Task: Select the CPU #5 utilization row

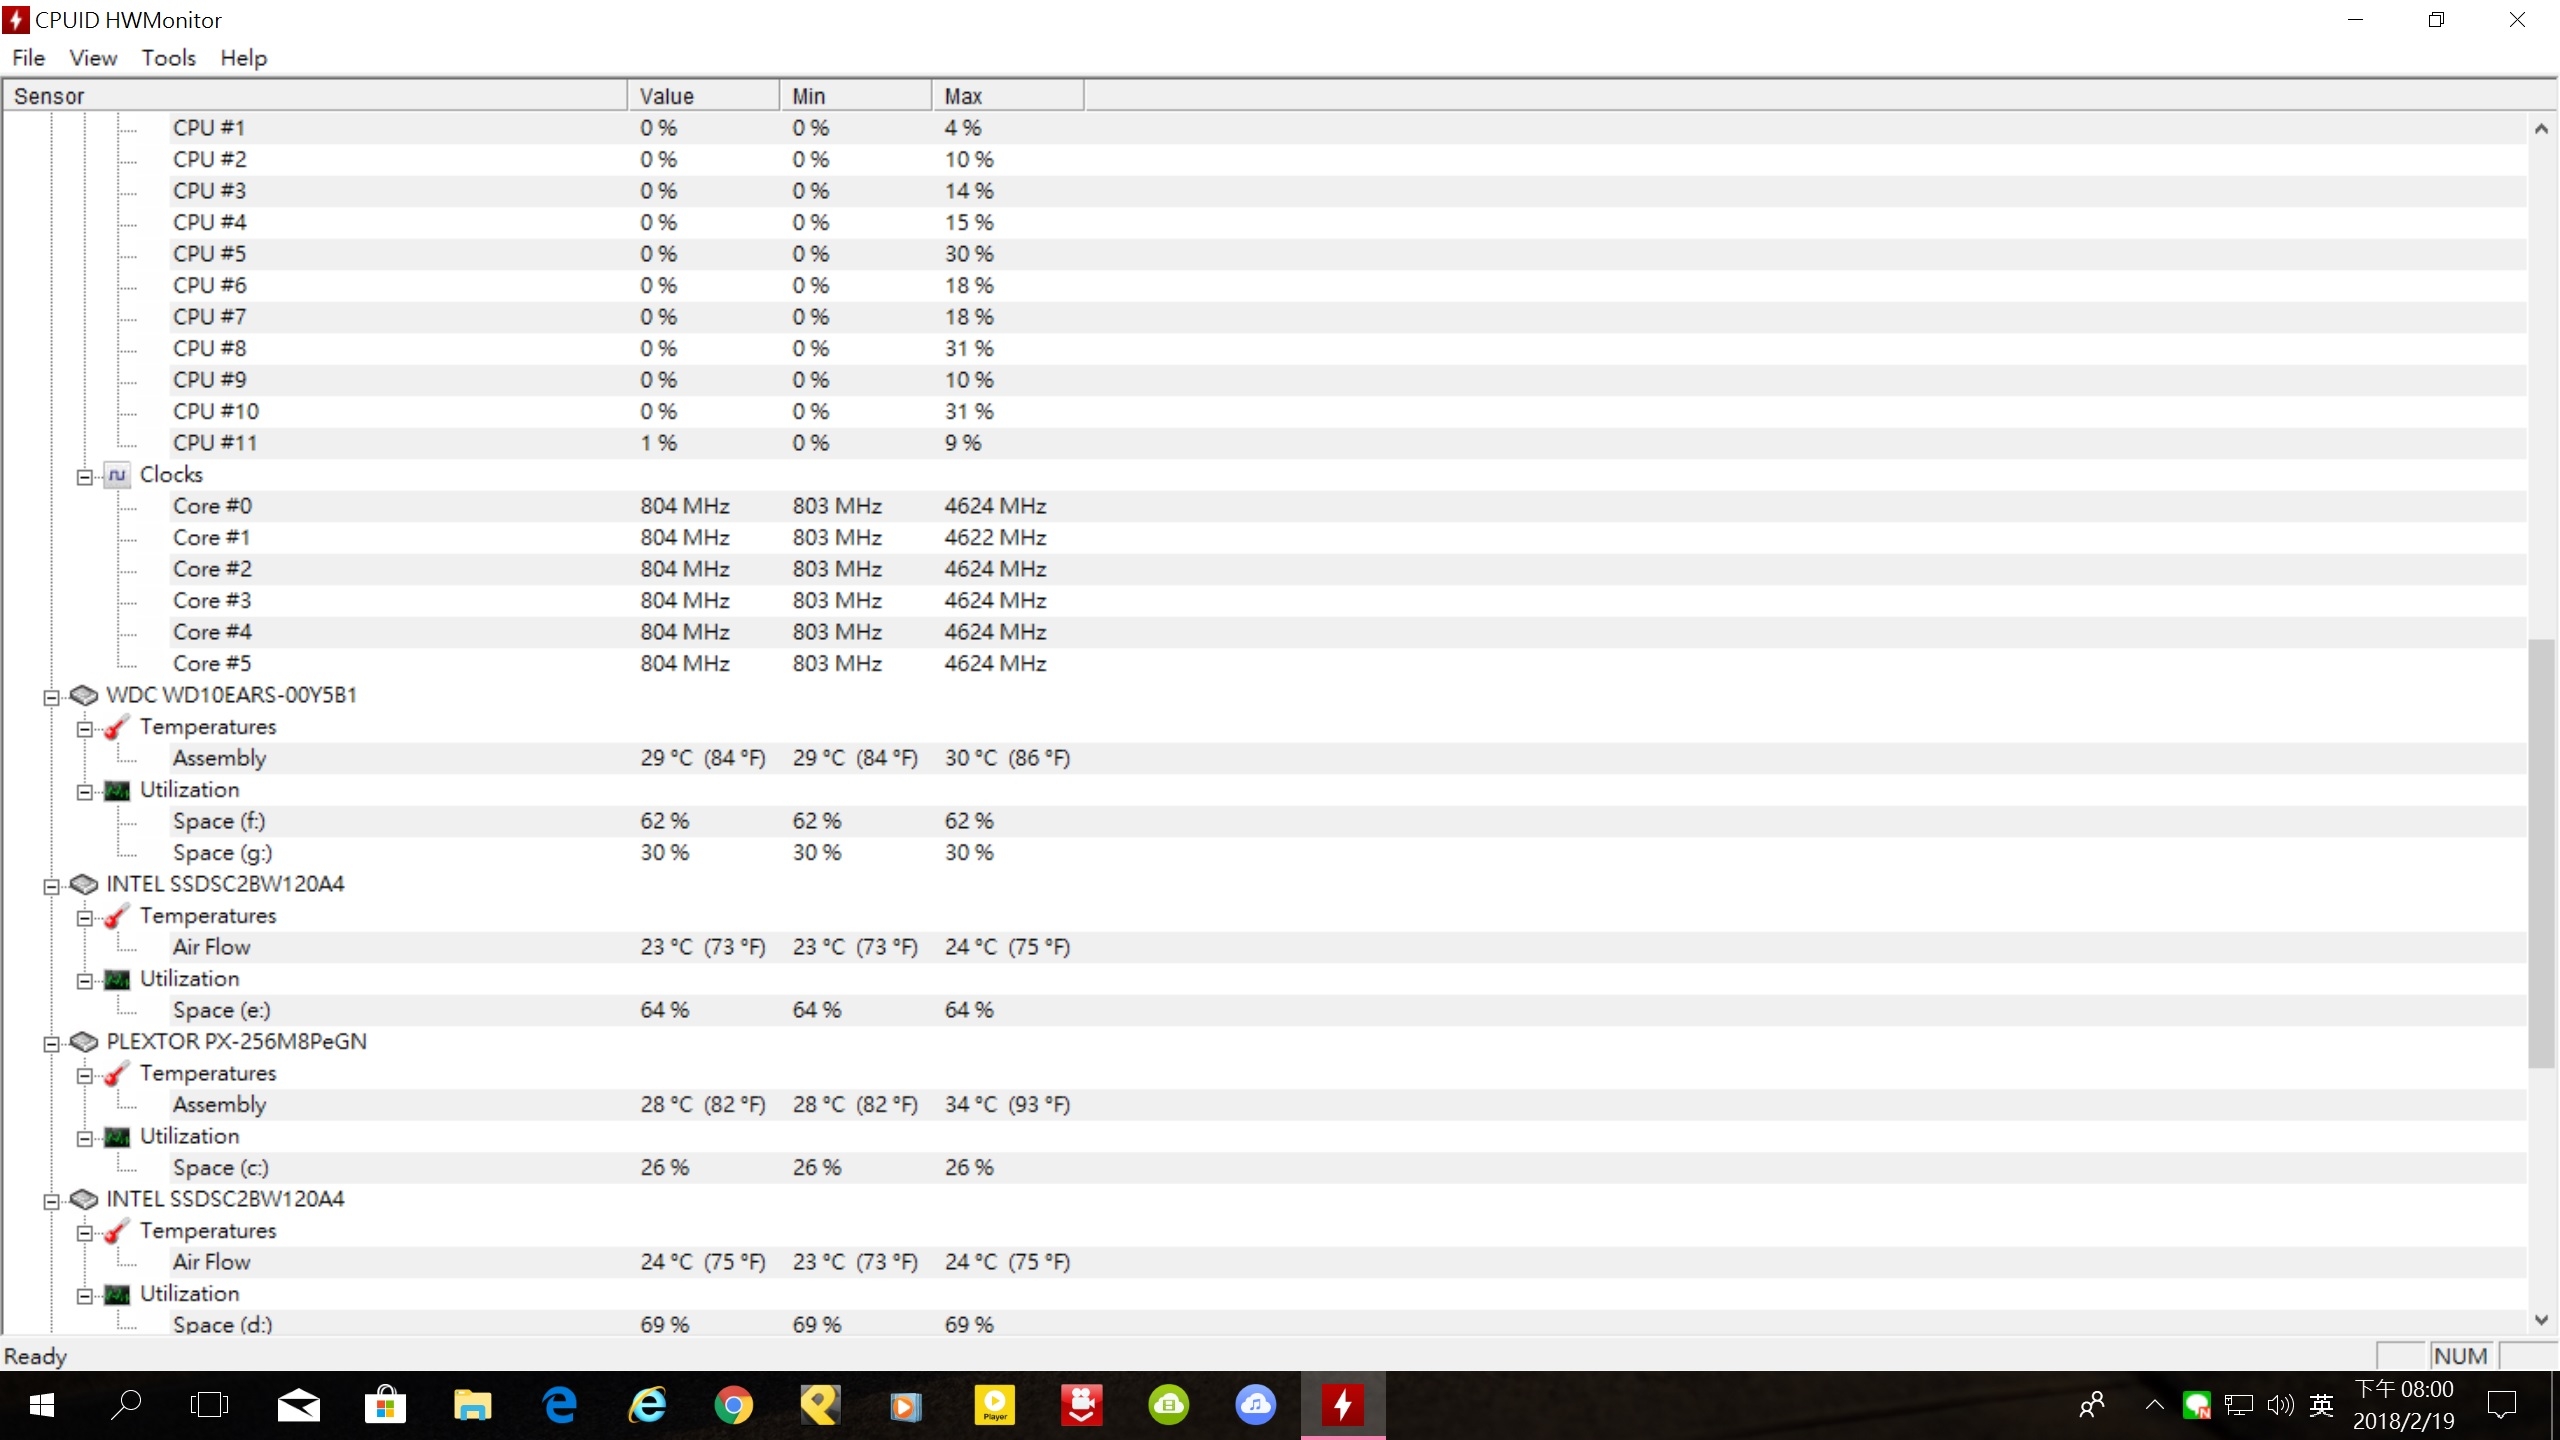Action: 1348,254
